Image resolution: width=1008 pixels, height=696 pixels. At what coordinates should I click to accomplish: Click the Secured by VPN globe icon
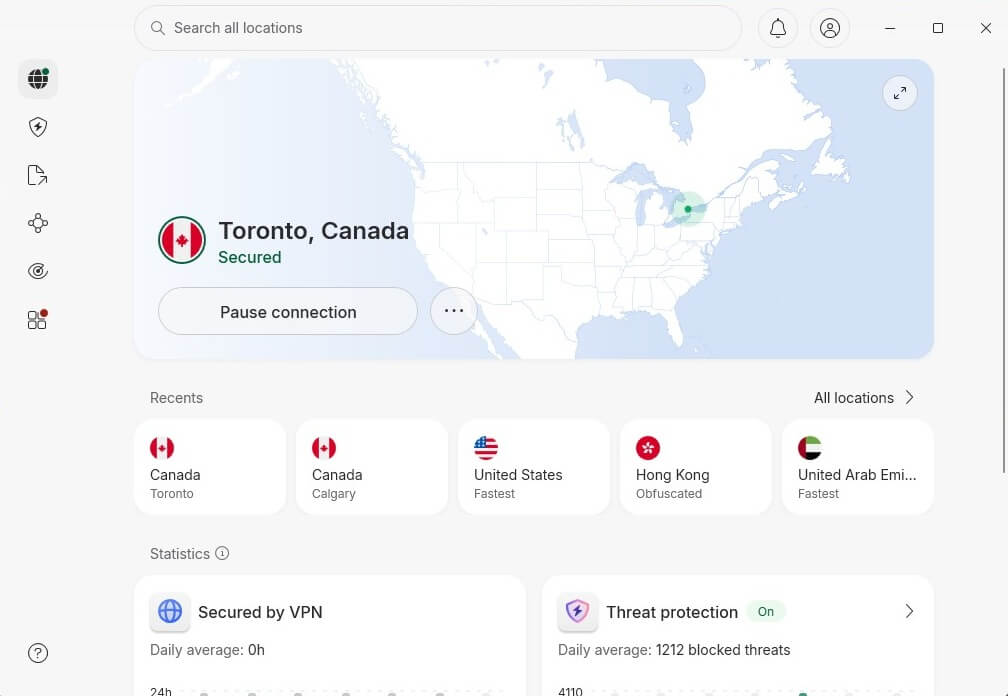170,611
